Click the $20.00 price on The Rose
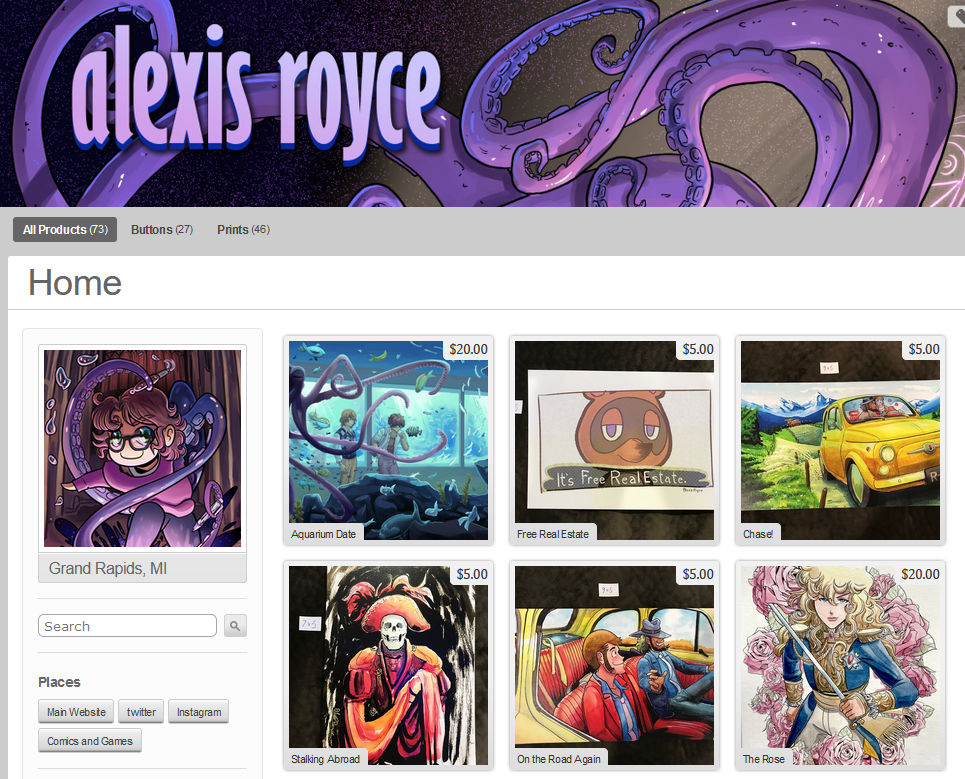The image size is (965, 779). (920, 575)
